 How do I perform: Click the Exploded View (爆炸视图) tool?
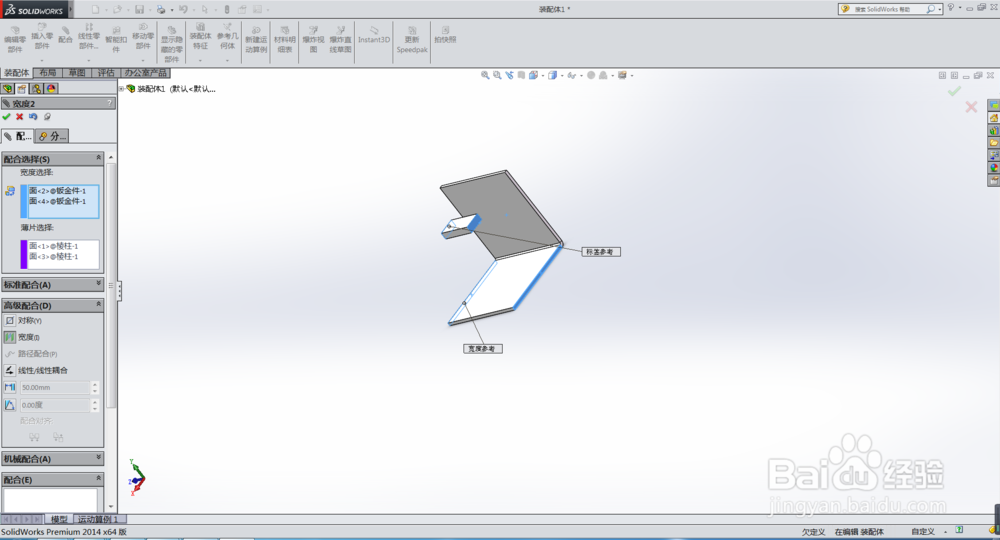click(x=313, y=40)
